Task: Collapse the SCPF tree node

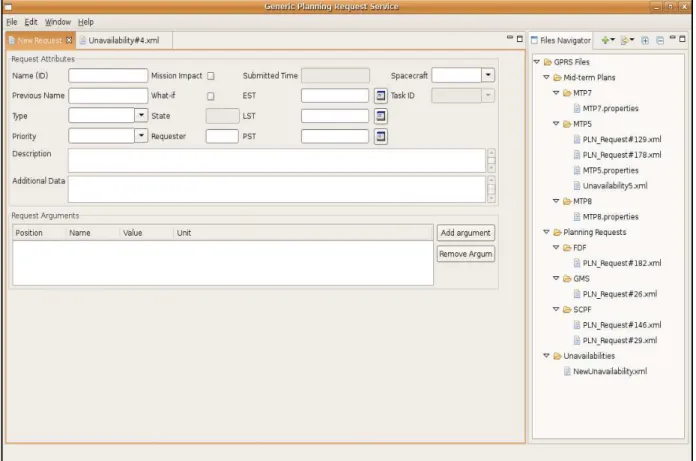Action: [556, 309]
